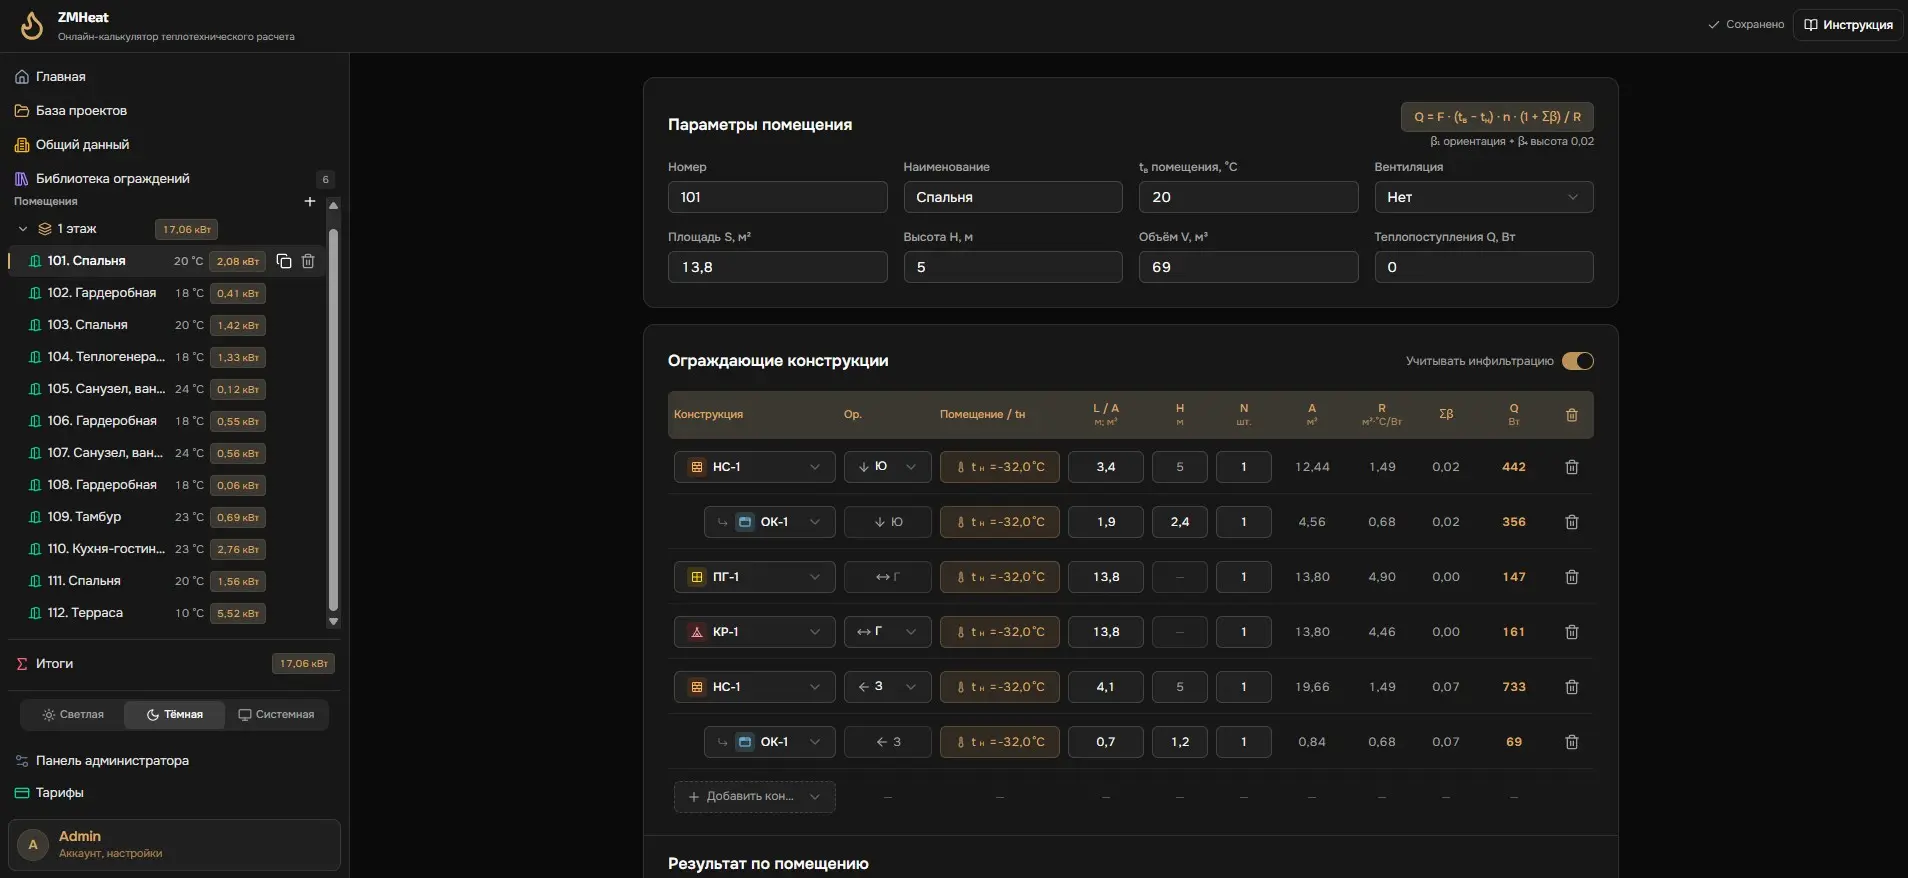The height and width of the screenshot is (878, 1908).
Task: Switch to Тёмная theme
Action: pyautogui.click(x=175, y=715)
